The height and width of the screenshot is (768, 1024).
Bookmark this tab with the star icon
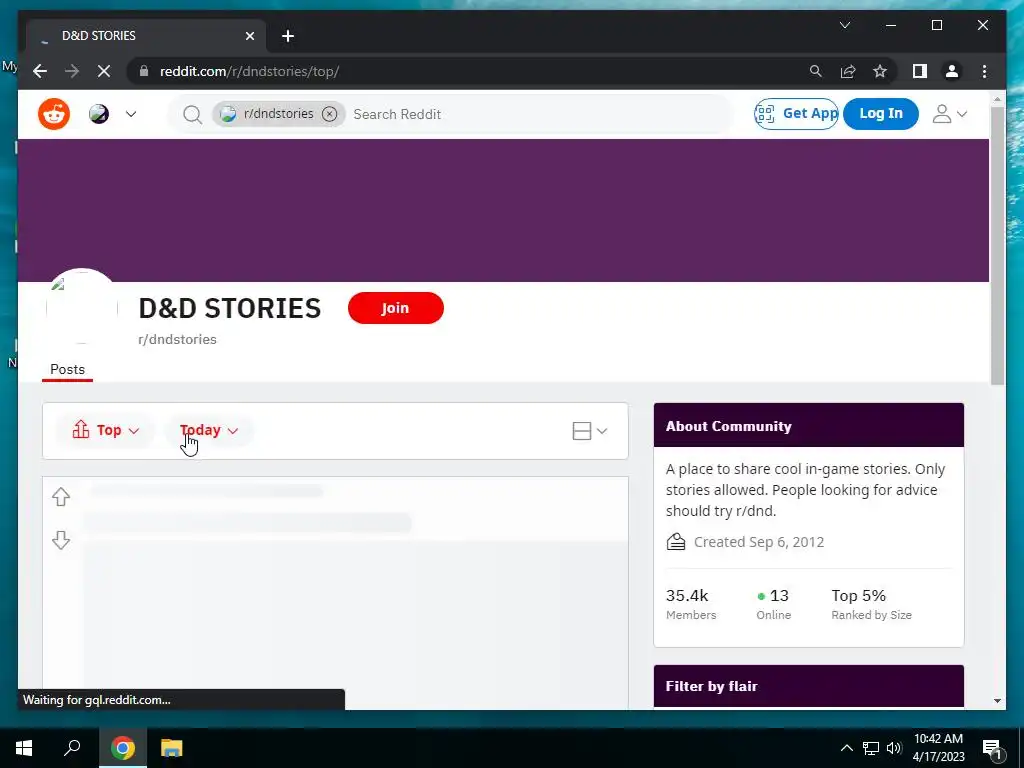coord(880,71)
